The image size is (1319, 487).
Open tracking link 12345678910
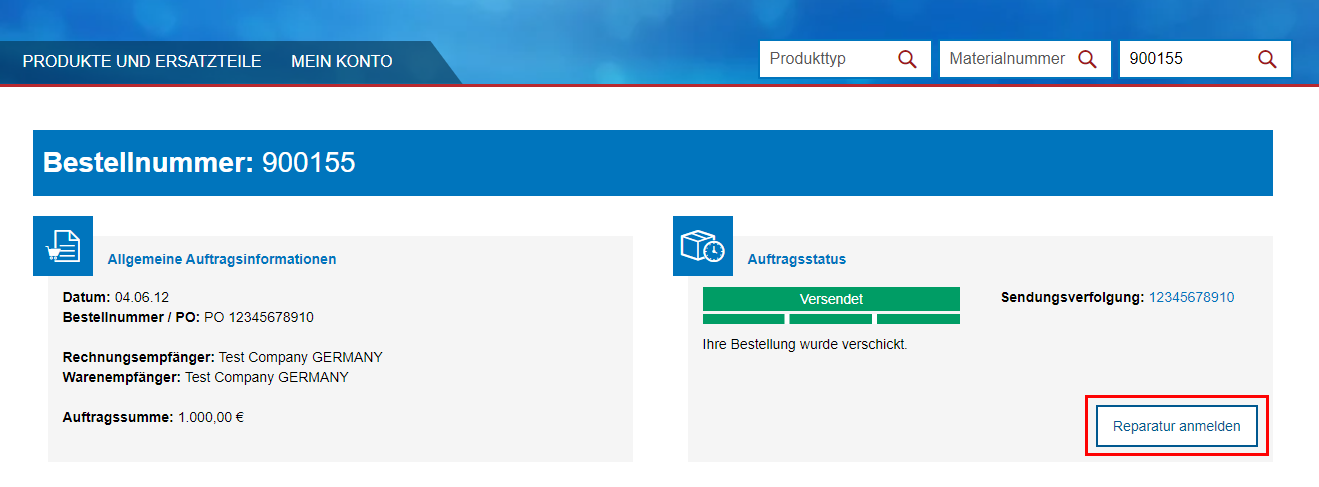[1191, 297]
